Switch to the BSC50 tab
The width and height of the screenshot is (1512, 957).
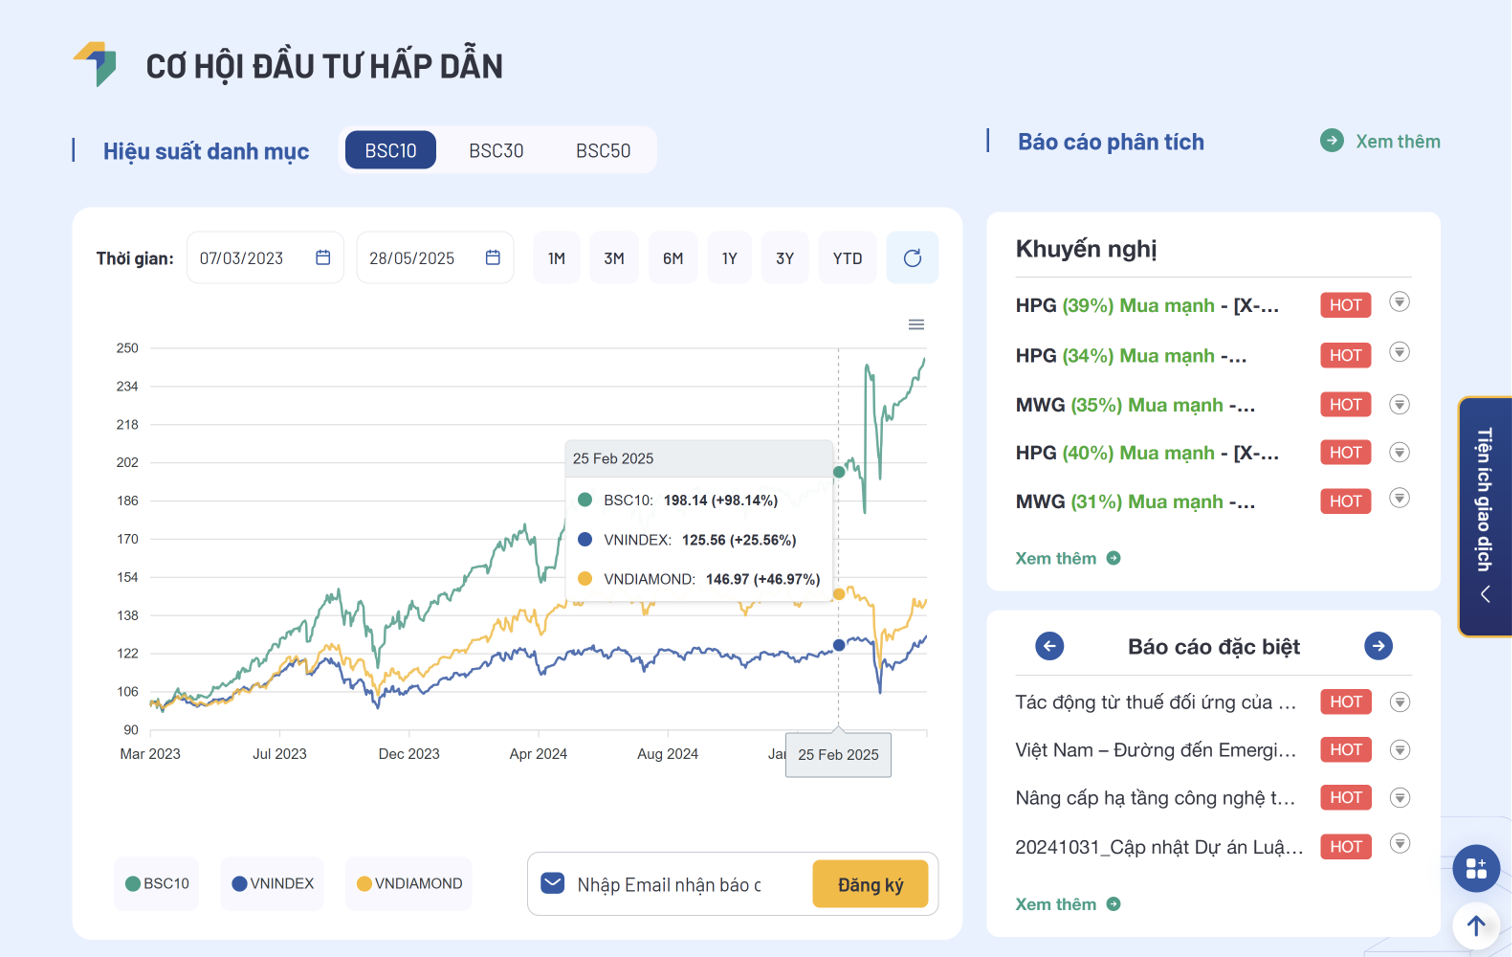point(603,151)
